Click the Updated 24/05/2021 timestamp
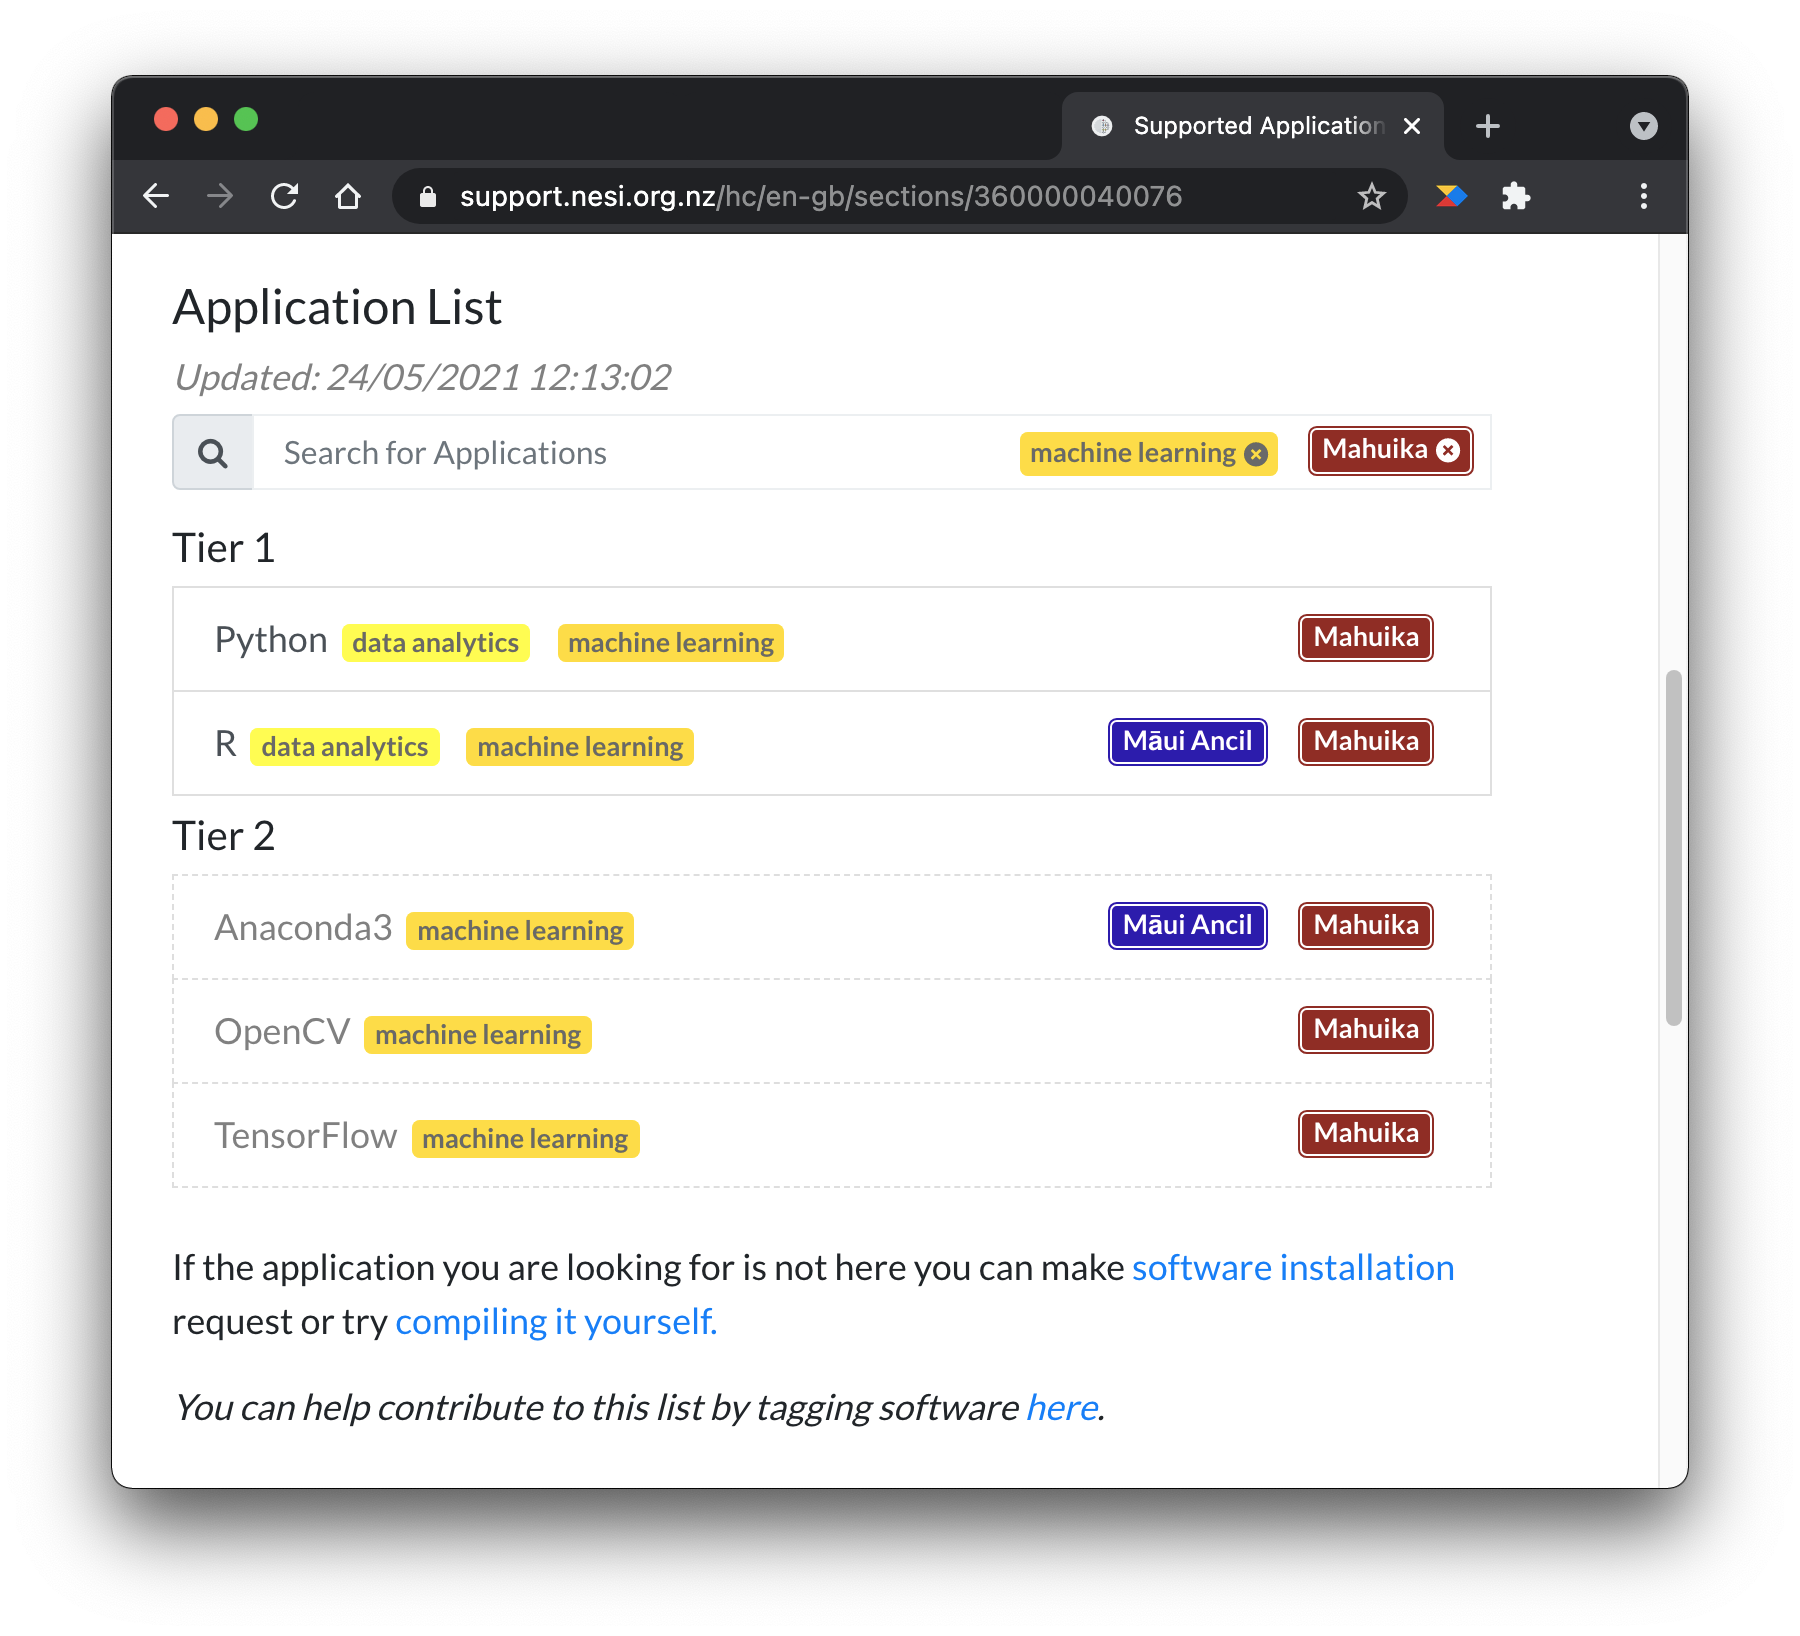The height and width of the screenshot is (1636, 1800). (422, 378)
